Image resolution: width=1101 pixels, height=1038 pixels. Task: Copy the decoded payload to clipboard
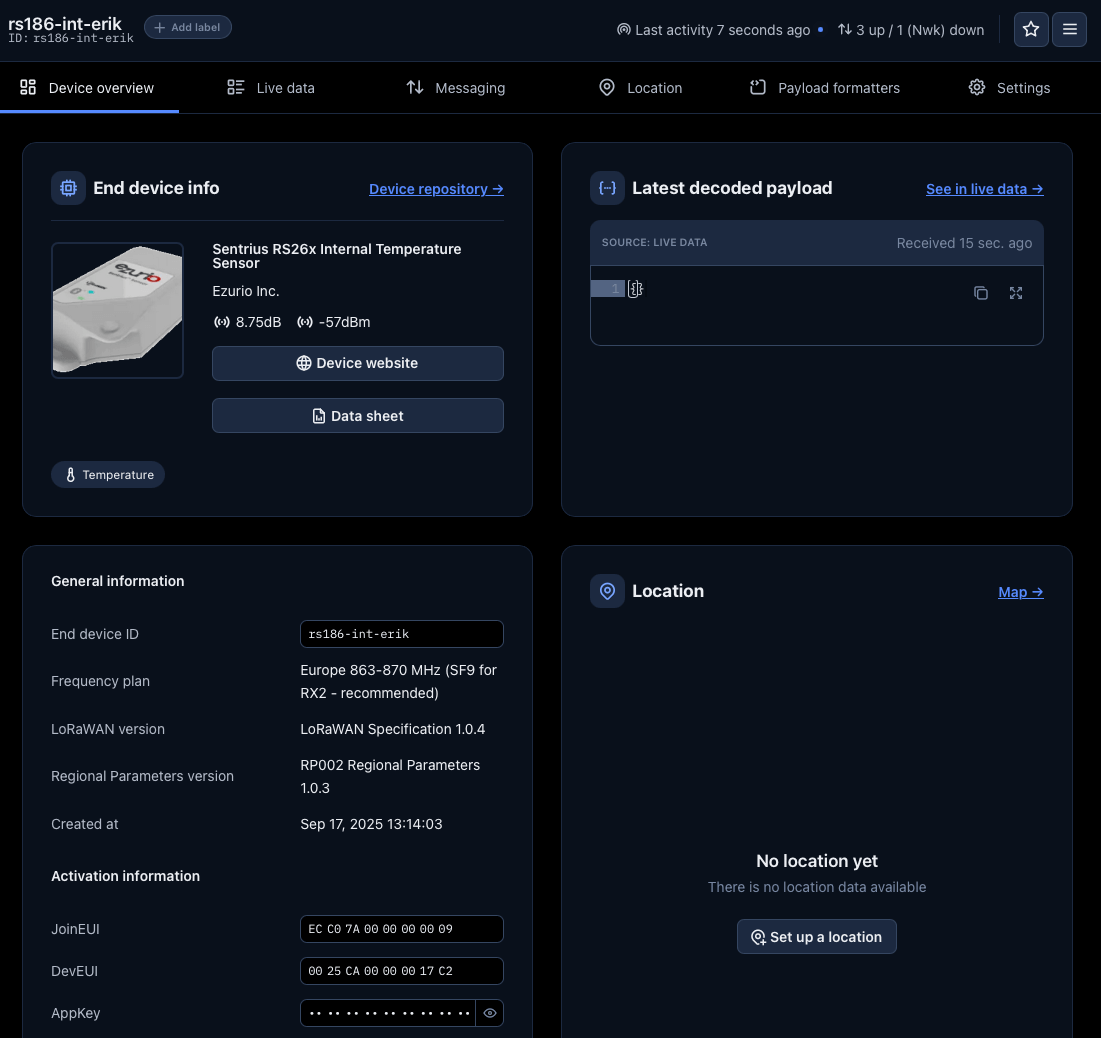[x=981, y=293]
